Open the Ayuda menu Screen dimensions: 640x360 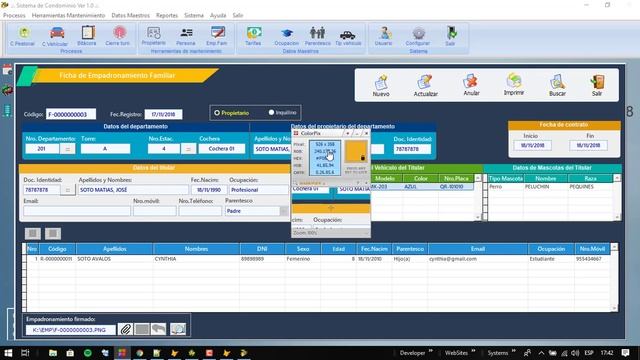[218, 15]
